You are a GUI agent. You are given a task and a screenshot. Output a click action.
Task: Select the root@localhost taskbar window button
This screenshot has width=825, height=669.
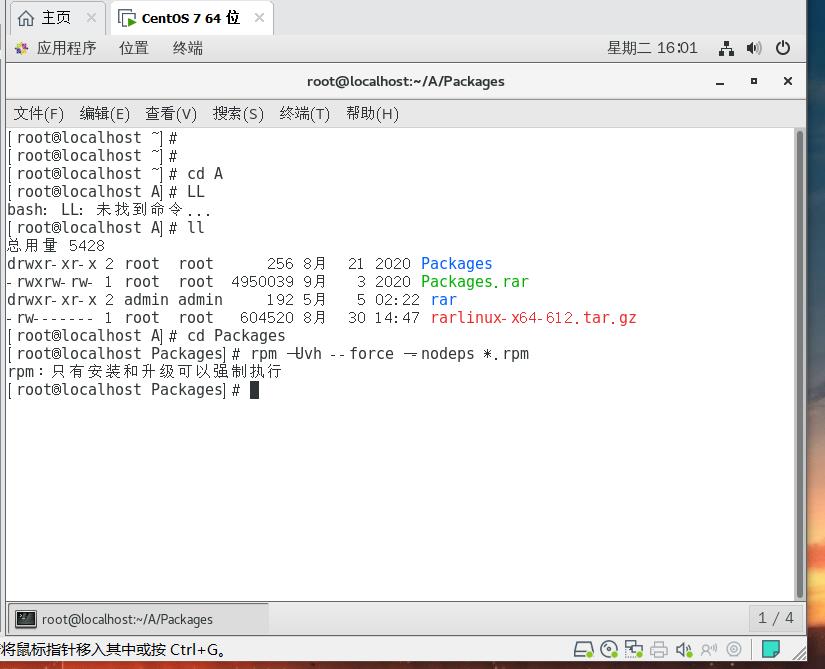138,619
